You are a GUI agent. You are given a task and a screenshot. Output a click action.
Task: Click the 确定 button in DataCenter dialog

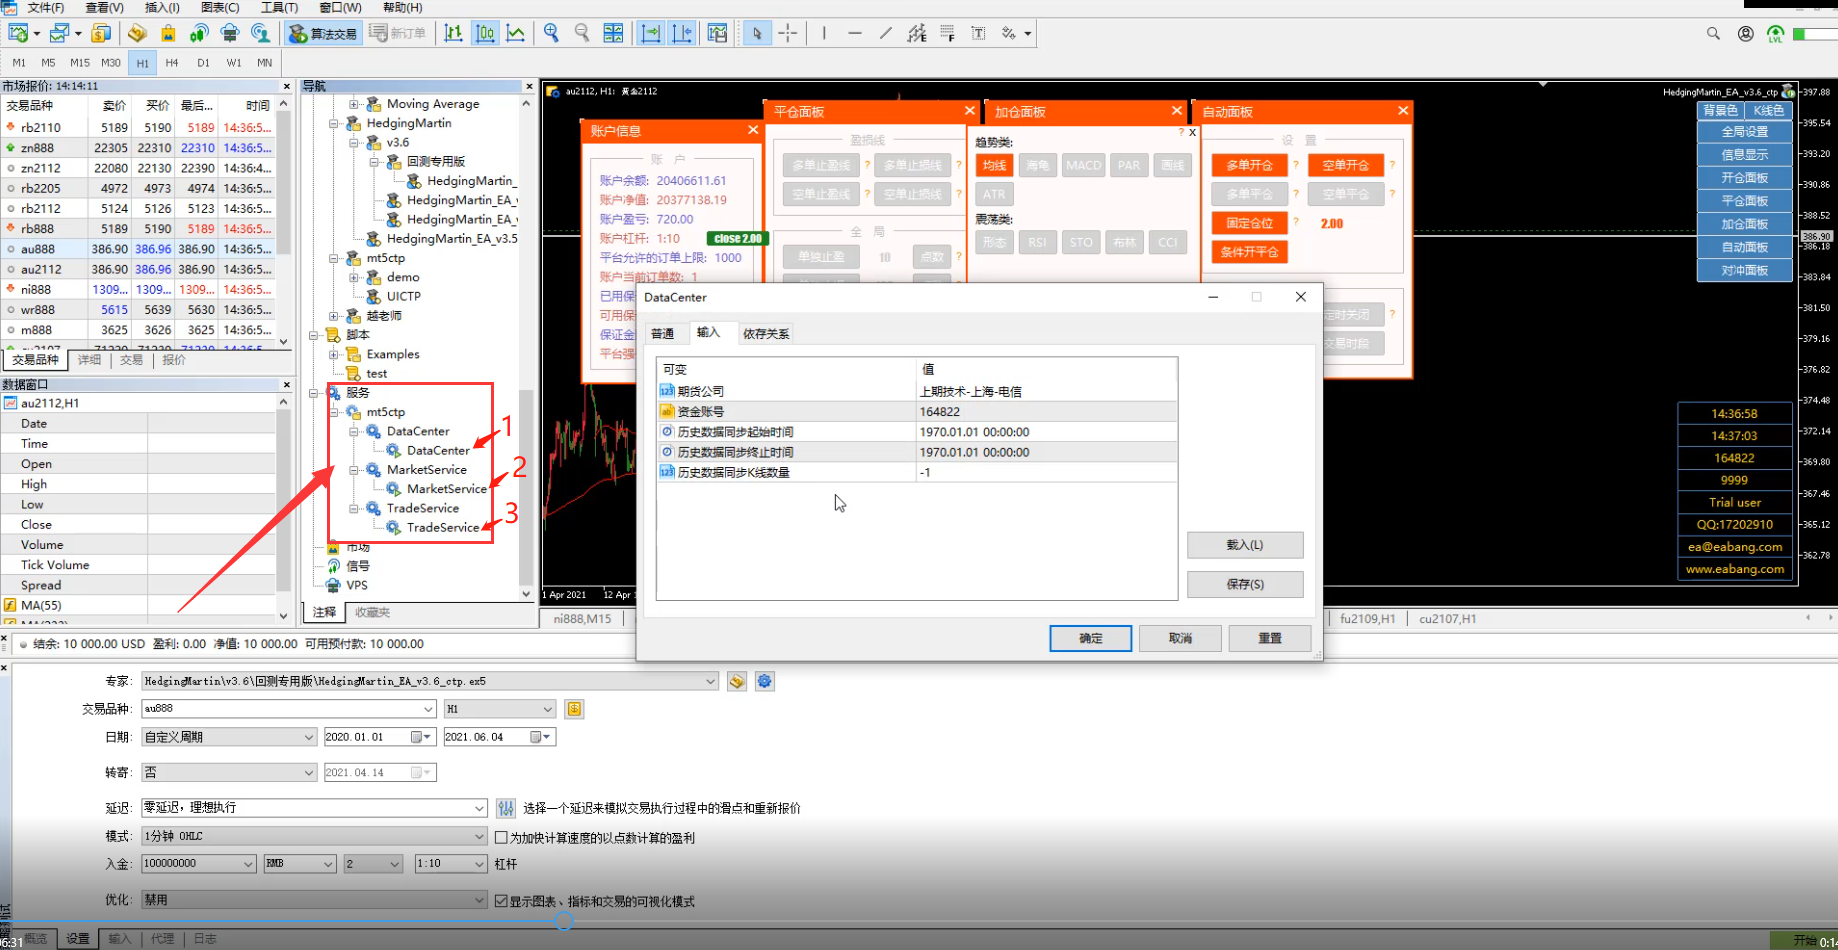[1090, 638]
